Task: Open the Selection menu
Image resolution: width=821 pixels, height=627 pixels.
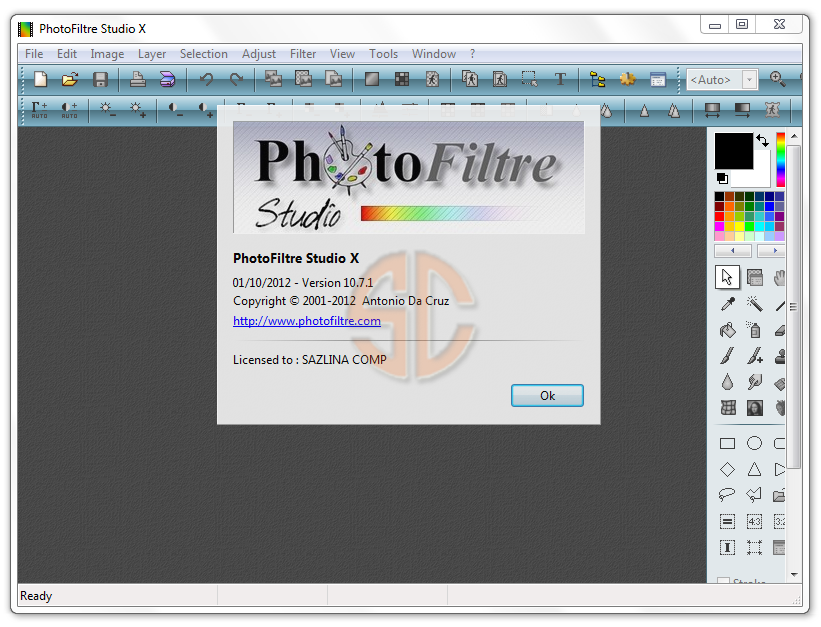Action: click(204, 54)
